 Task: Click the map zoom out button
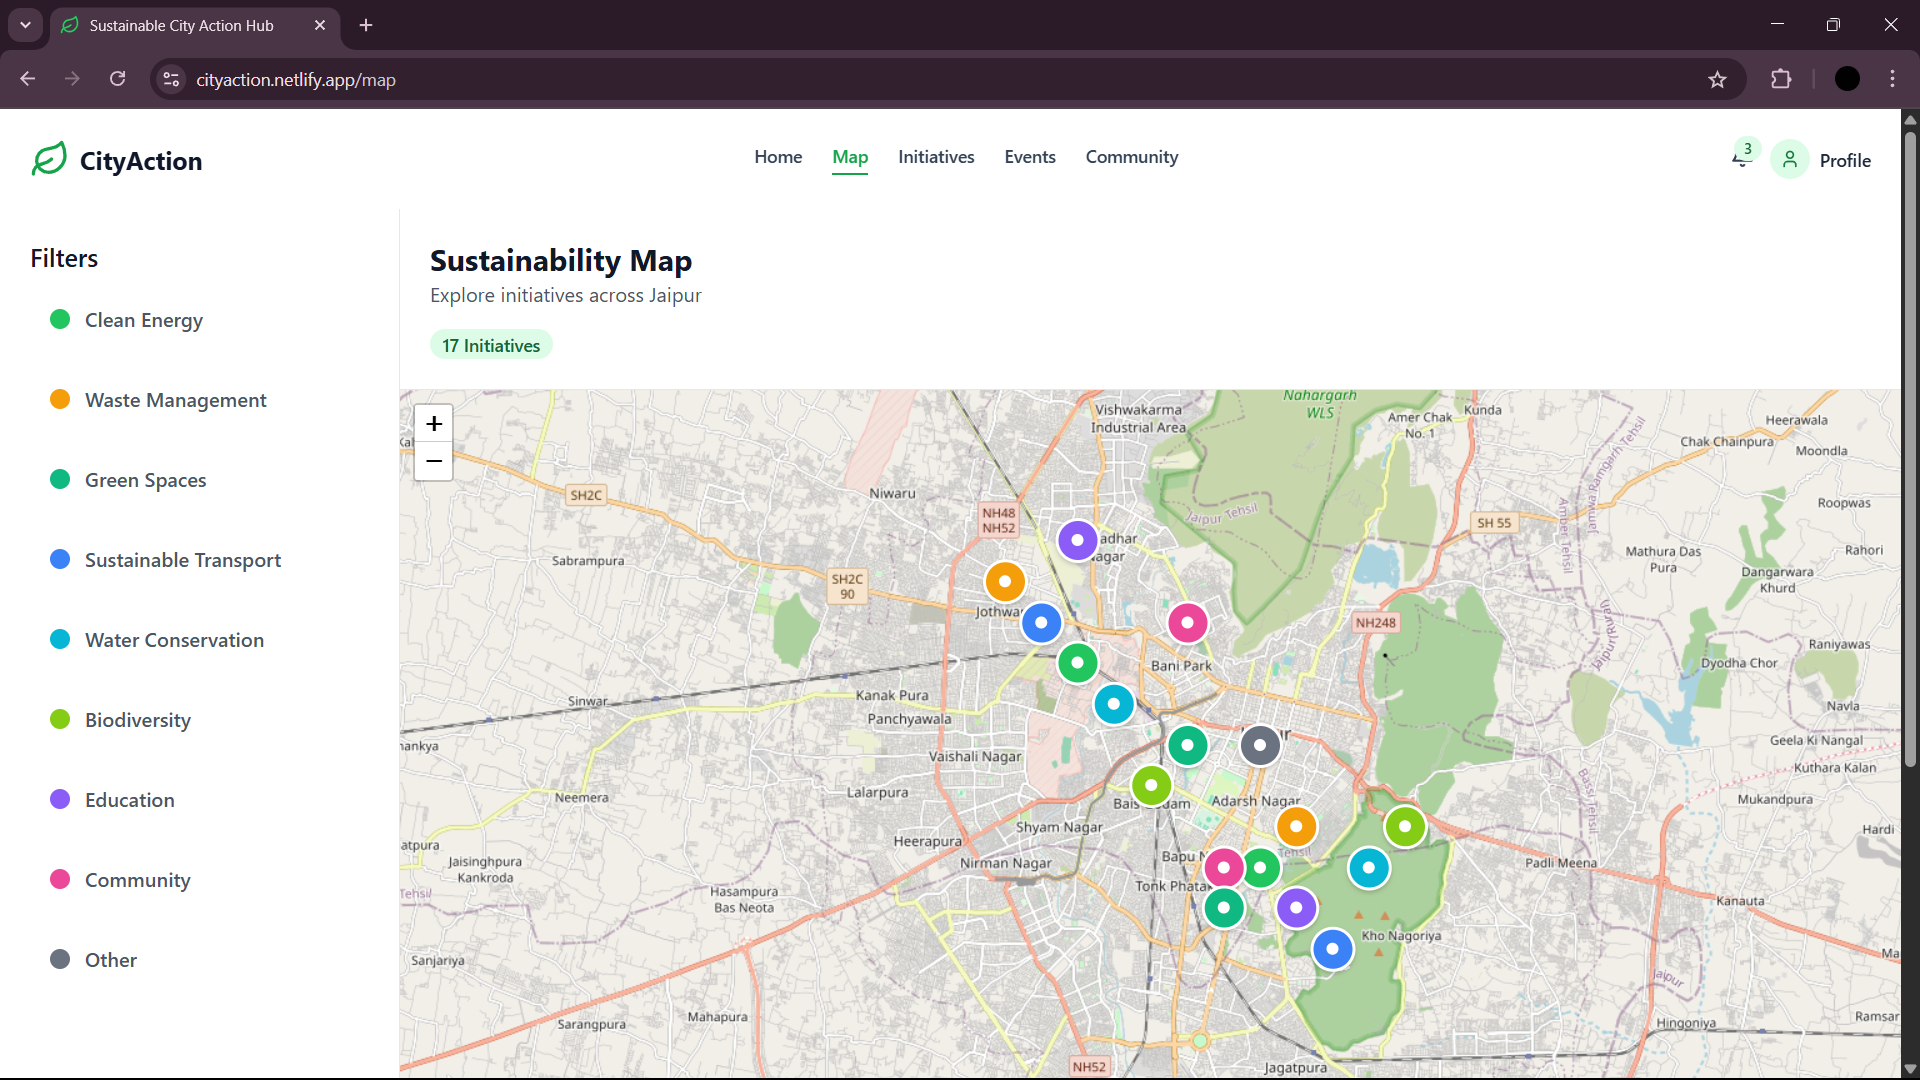point(434,461)
